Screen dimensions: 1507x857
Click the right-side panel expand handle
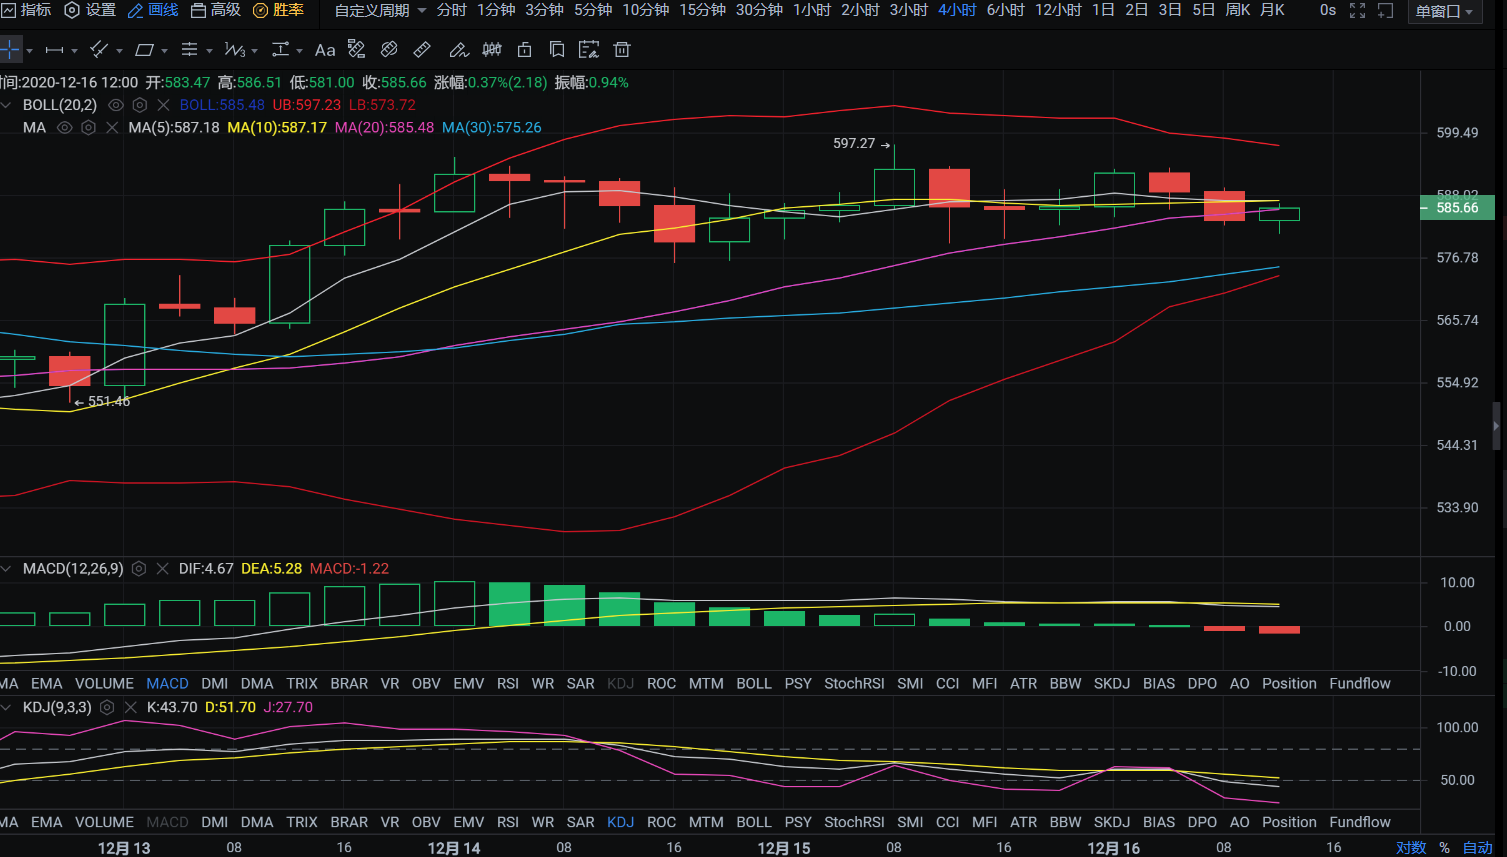tap(1496, 426)
